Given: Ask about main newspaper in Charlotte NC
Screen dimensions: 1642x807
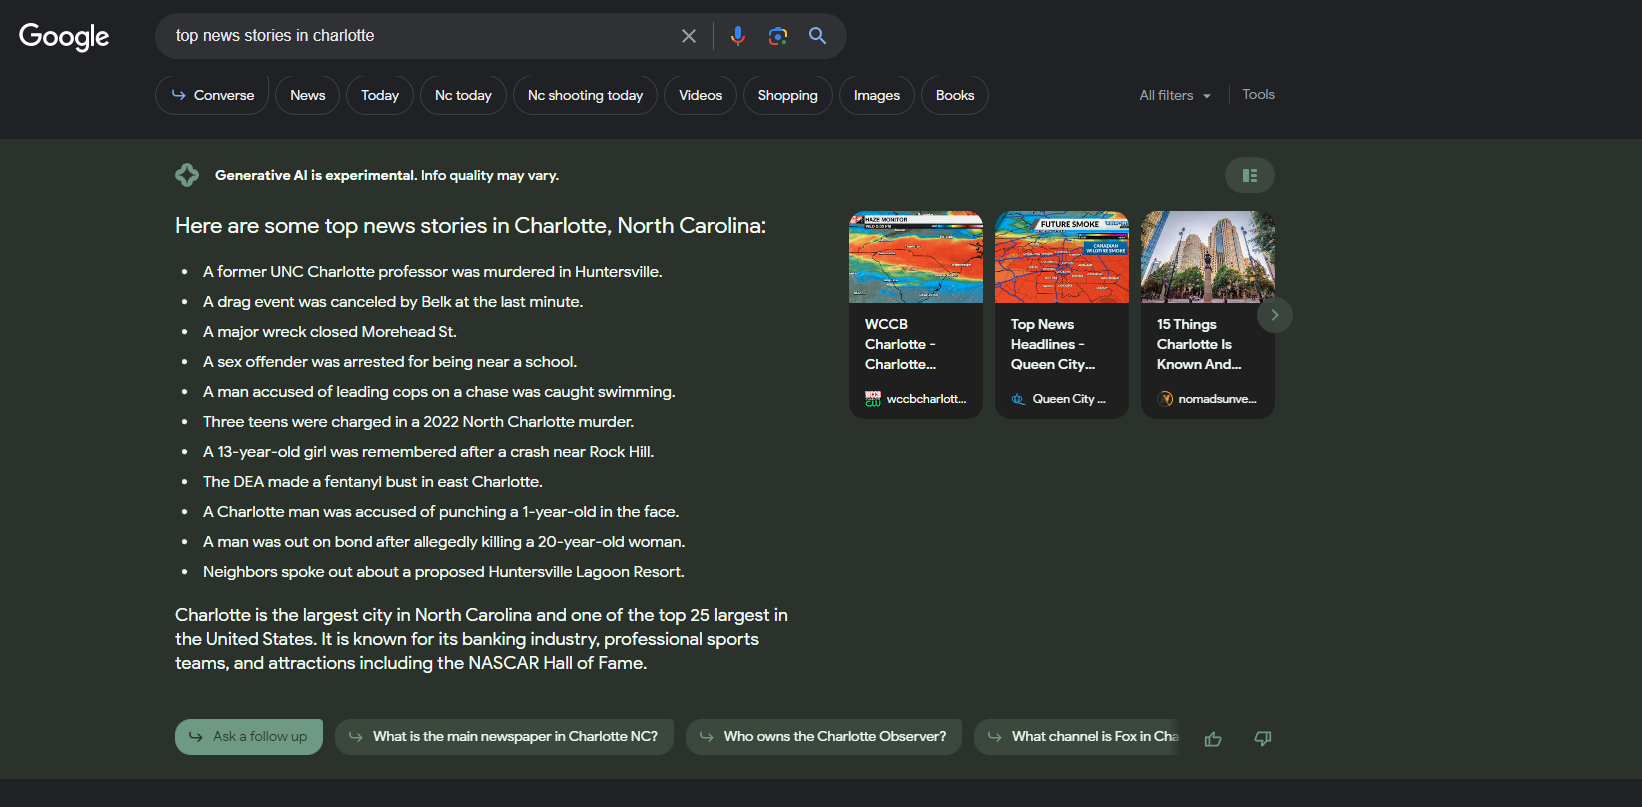Looking at the screenshot, I should [x=504, y=737].
